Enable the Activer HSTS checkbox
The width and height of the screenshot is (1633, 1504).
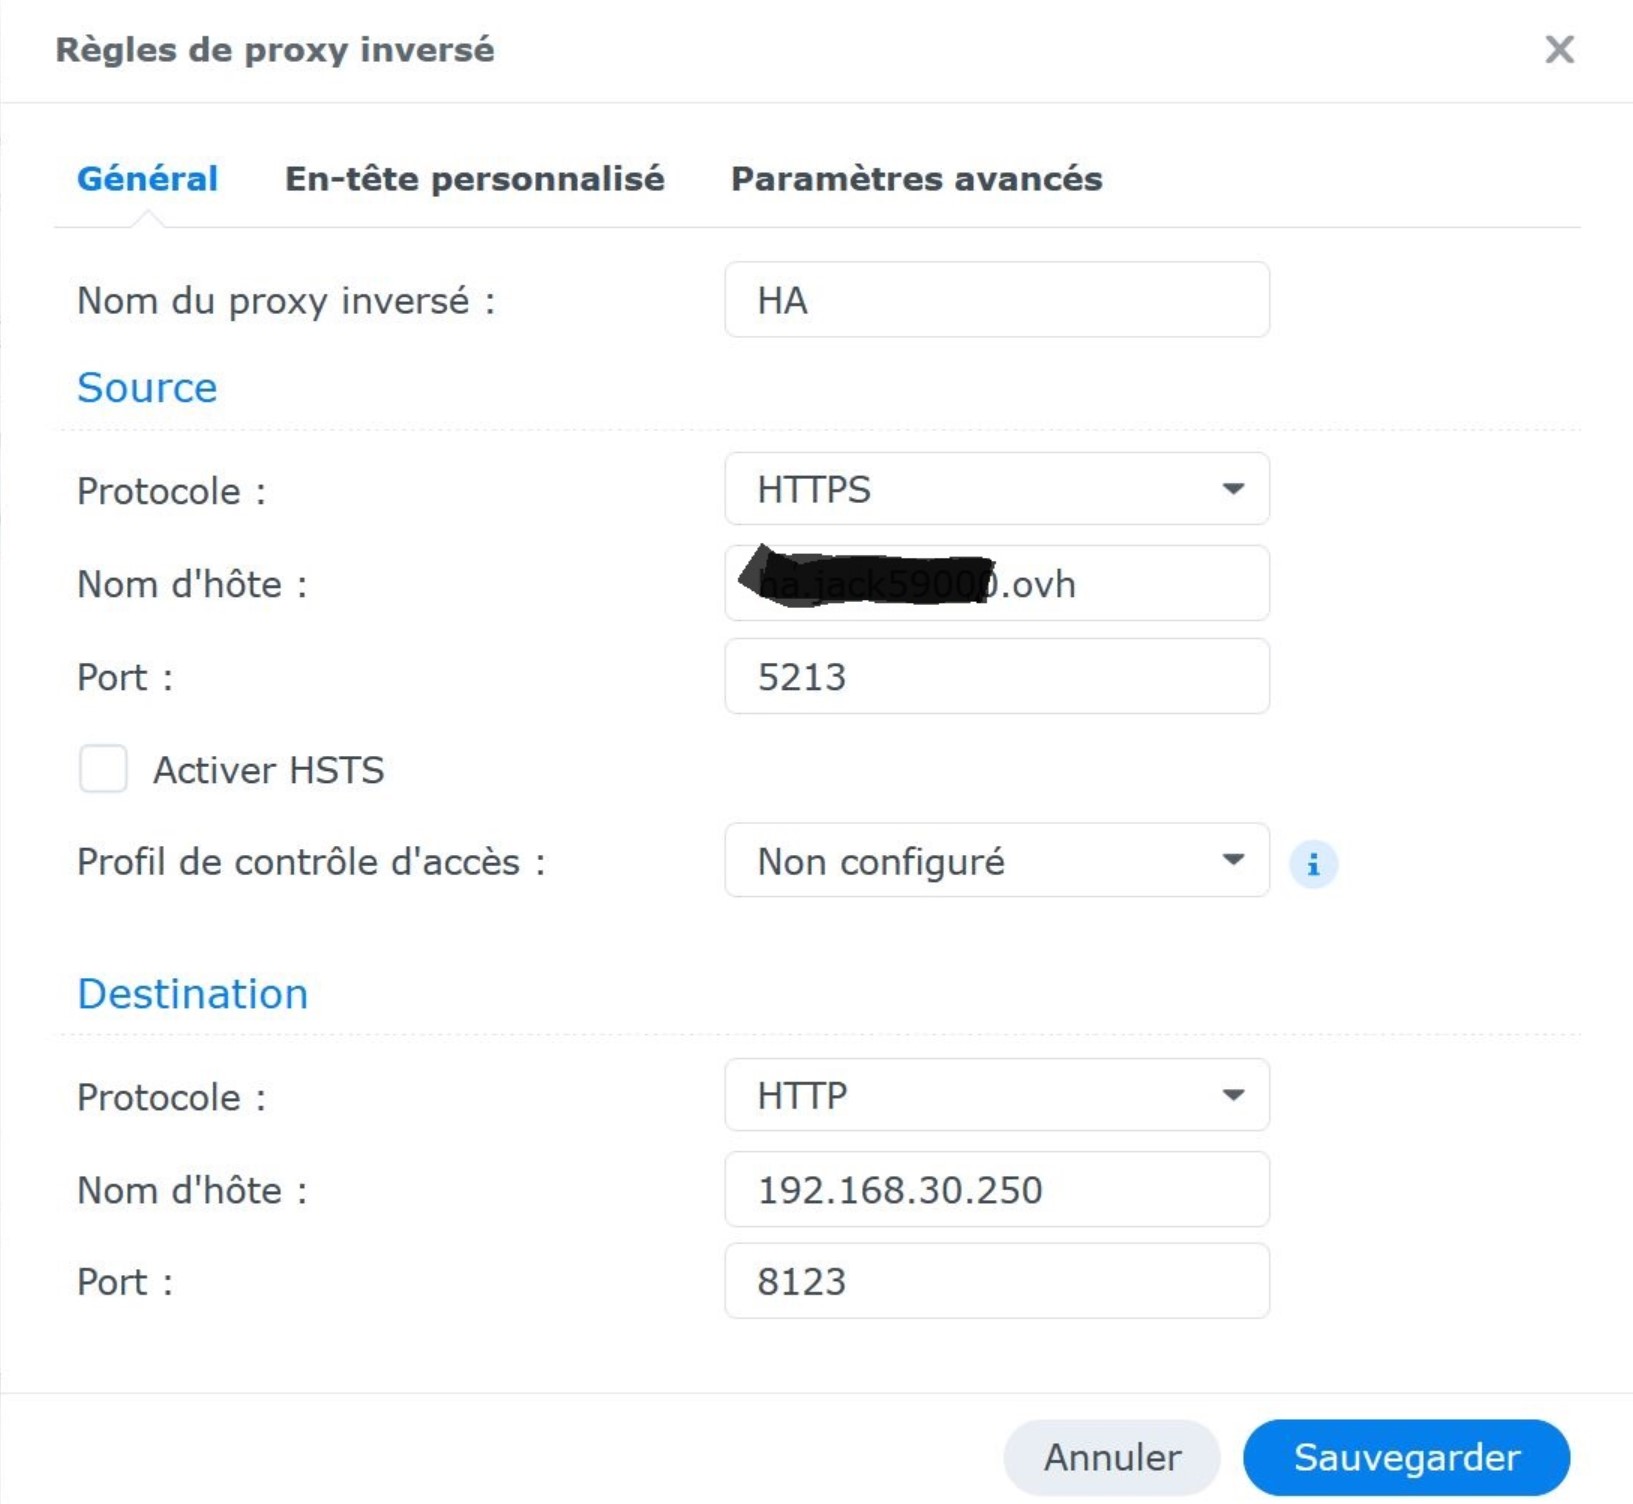(x=103, y=769)
